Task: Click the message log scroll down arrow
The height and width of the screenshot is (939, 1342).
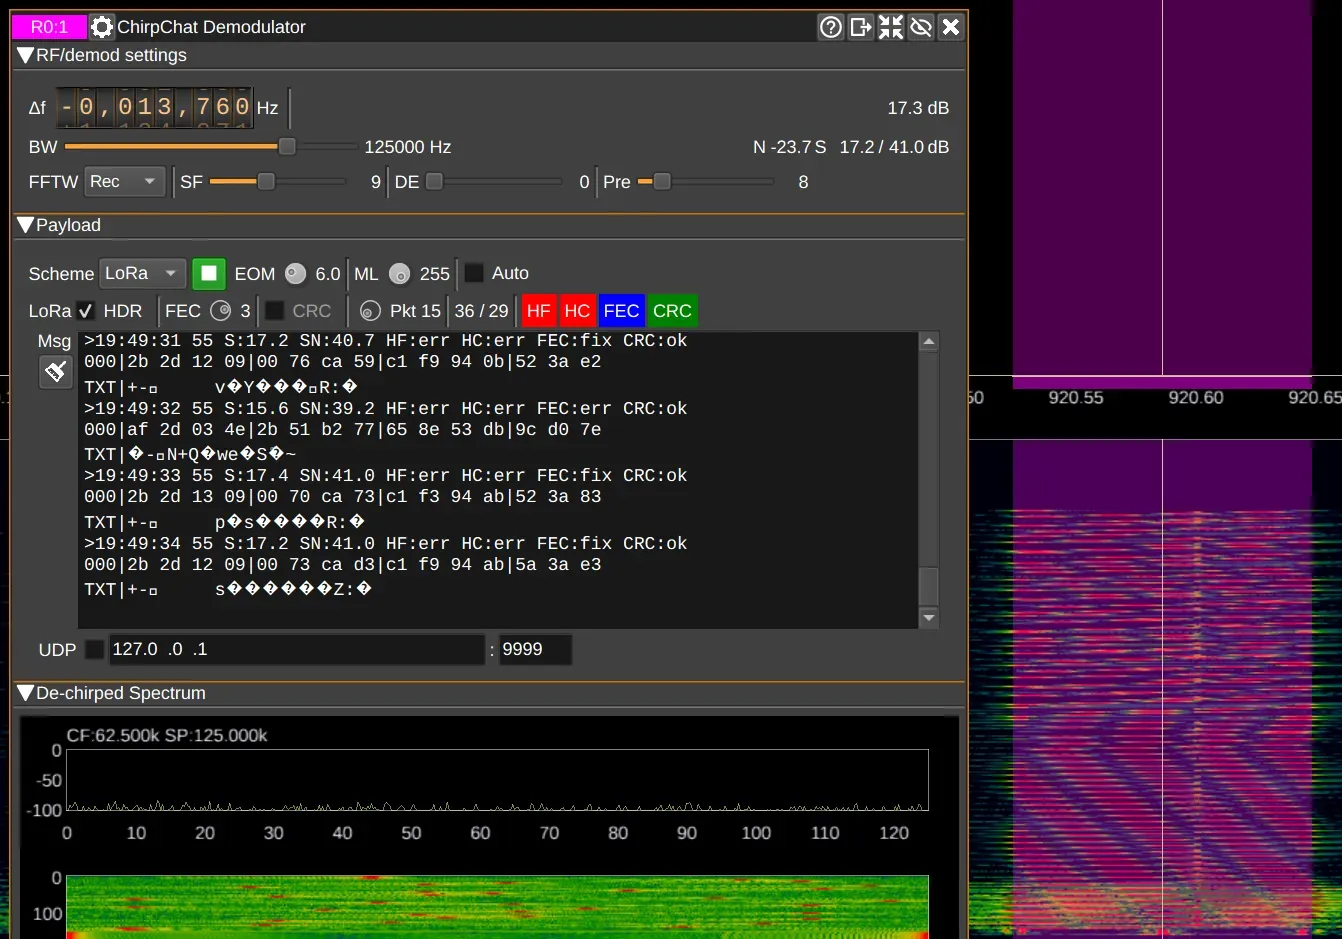Action: (929, 618)
